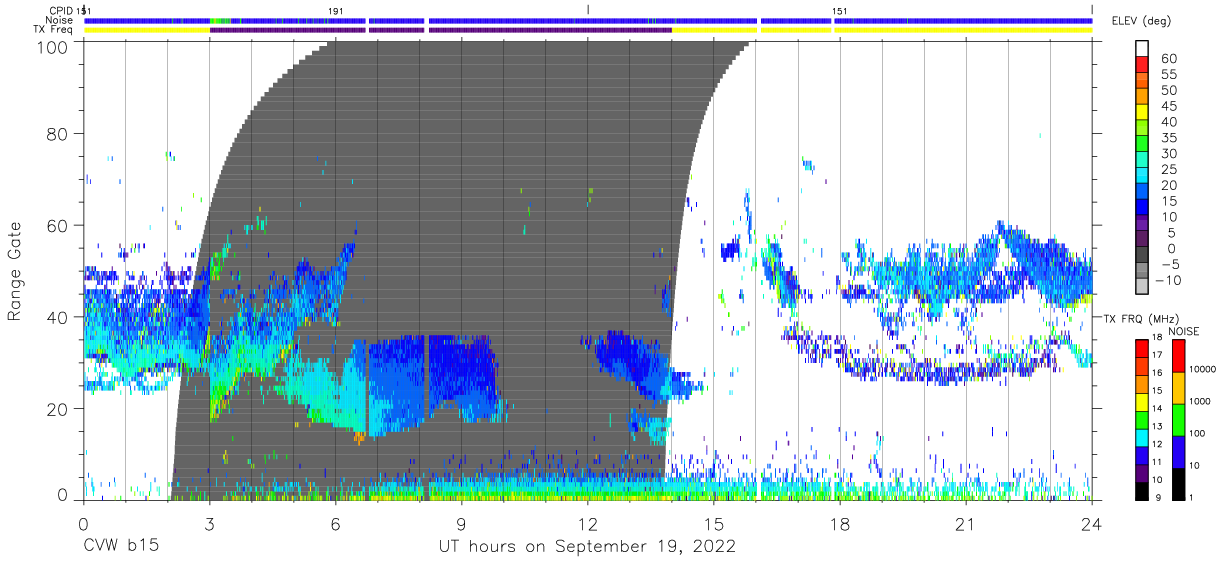Pick the yellow swatch in ELEV color bar
Viewport: 1228px width, 567px height.
[x=1142, y=114]
